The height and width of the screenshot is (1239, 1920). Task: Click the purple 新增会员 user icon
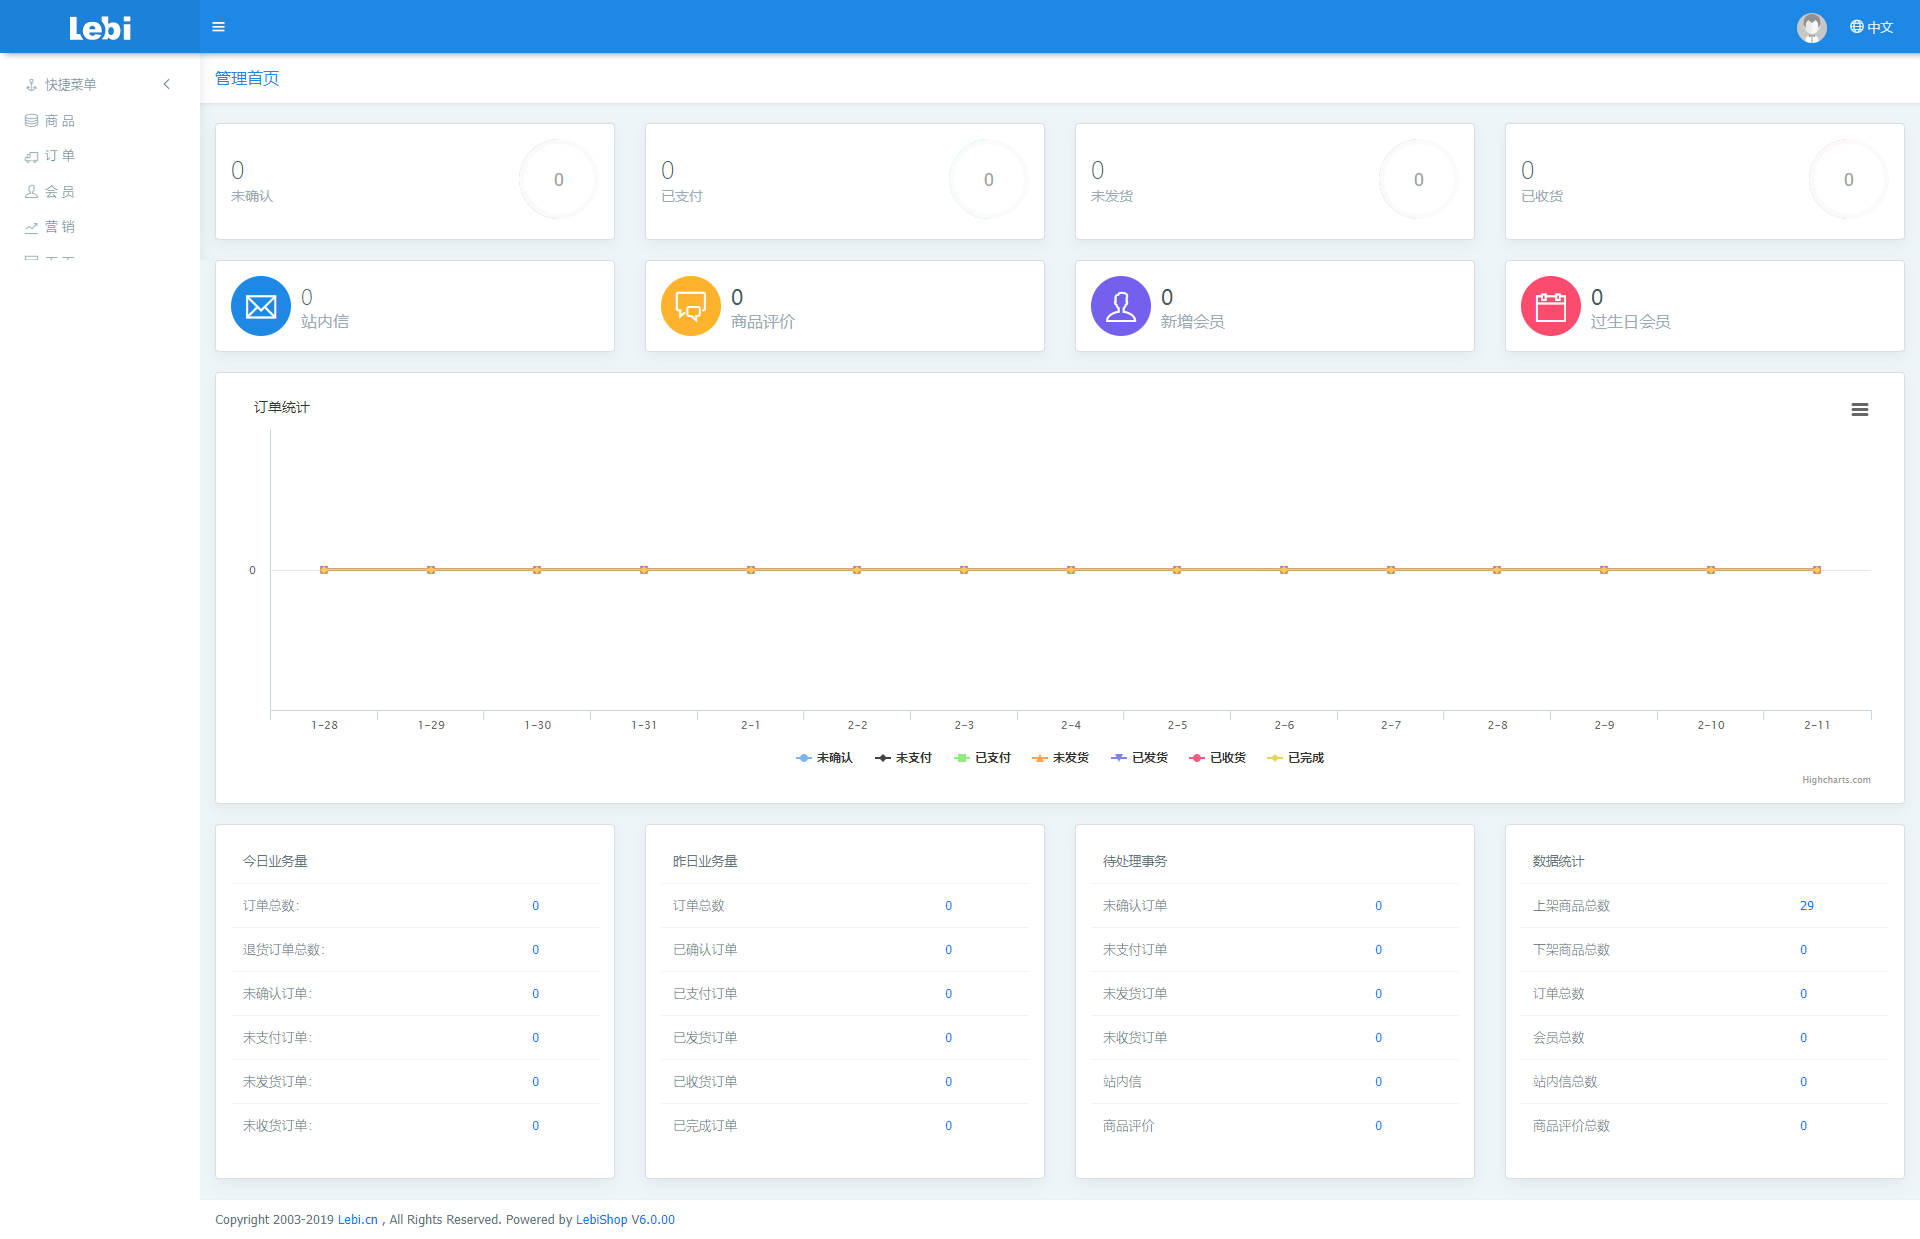click(x=1120, y=306)
